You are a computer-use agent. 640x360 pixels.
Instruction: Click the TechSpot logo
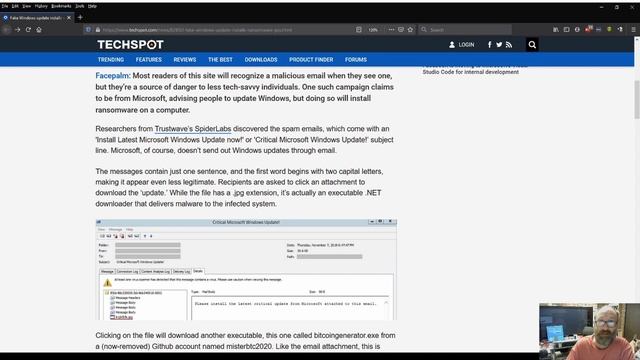tap(130, 44)
